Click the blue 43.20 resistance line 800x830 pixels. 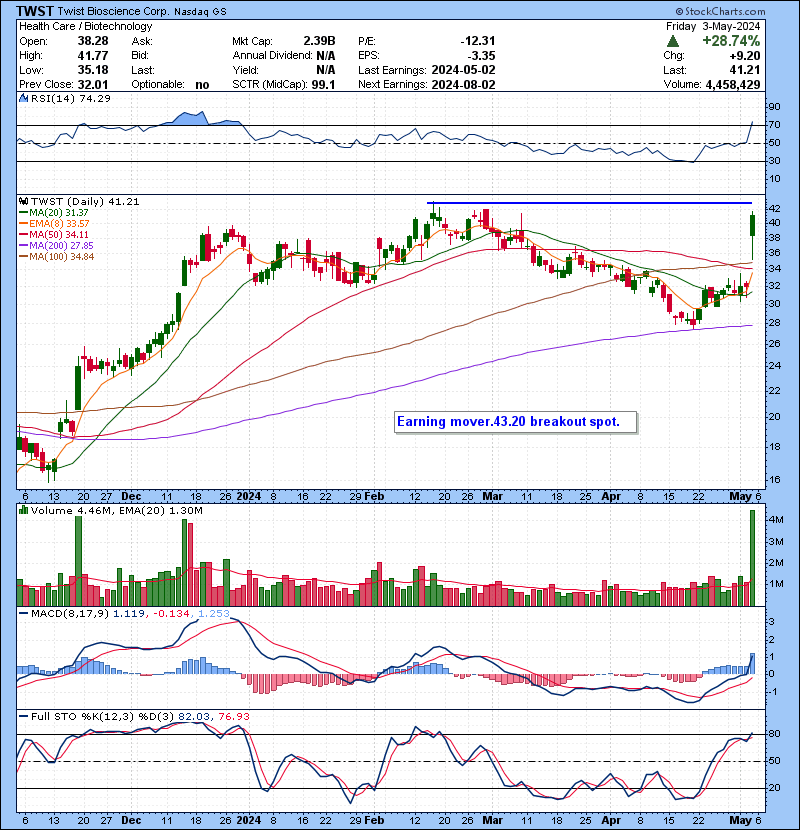[589, 203]
